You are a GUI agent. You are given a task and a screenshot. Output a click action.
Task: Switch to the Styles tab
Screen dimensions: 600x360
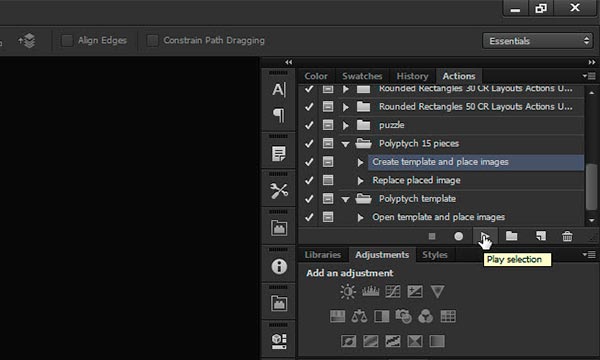pyautogui.click(x=435, y=255)
